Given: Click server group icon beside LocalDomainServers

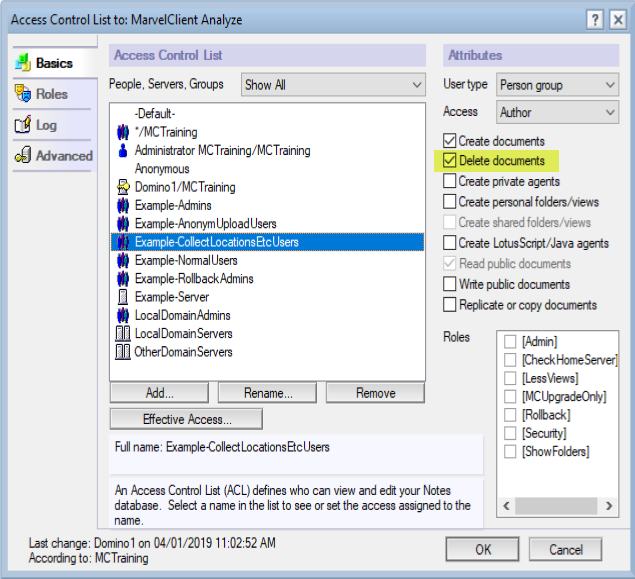Looking at the screenshot, I should 123,334.
